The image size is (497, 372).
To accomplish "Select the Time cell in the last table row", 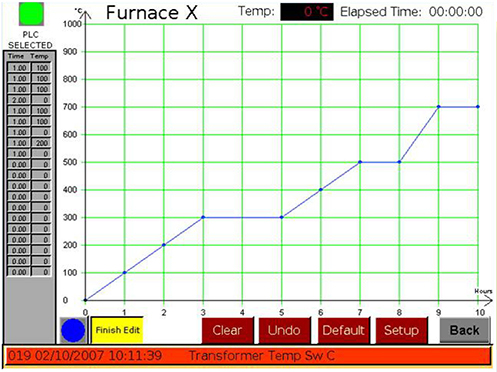I will coord(19,272).
